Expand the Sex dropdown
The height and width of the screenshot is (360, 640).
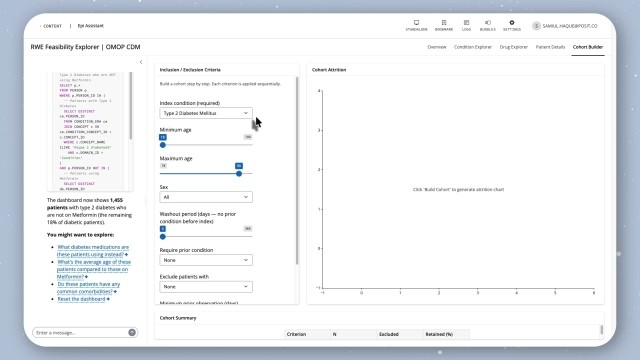coord(206,197)
